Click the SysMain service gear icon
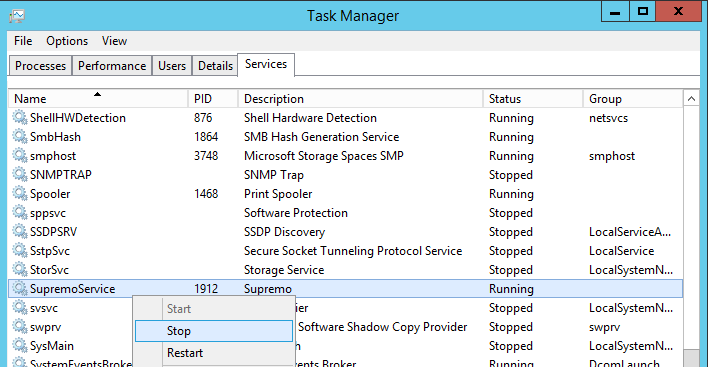The height and width of the screenshot is (367, 708). point(19,345)
